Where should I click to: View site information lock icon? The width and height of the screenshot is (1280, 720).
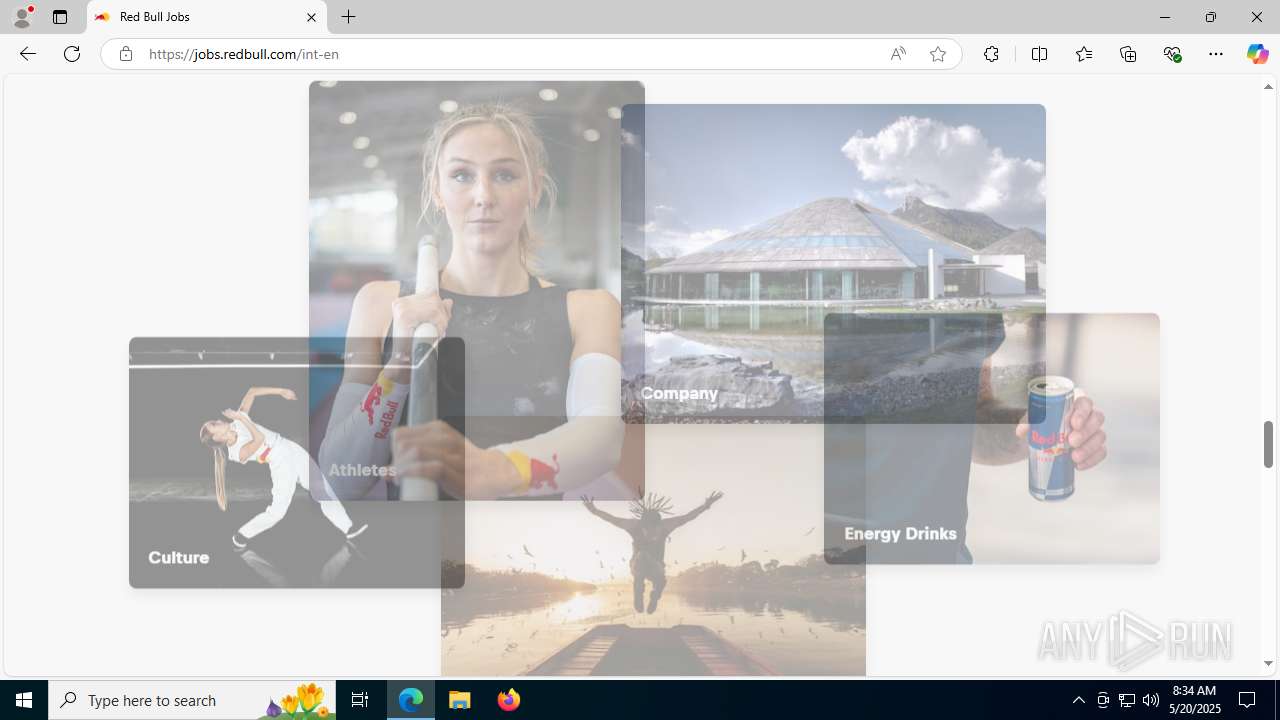125,54
